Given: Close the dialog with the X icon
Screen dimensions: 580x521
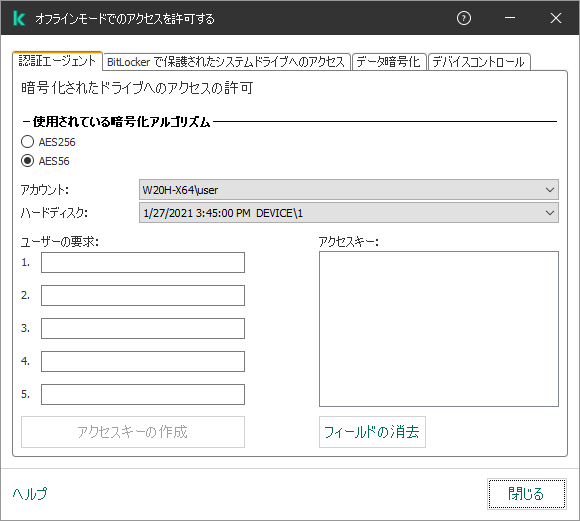Looking at the screenshot, I should pyautogui.click(x=556, y=18).
